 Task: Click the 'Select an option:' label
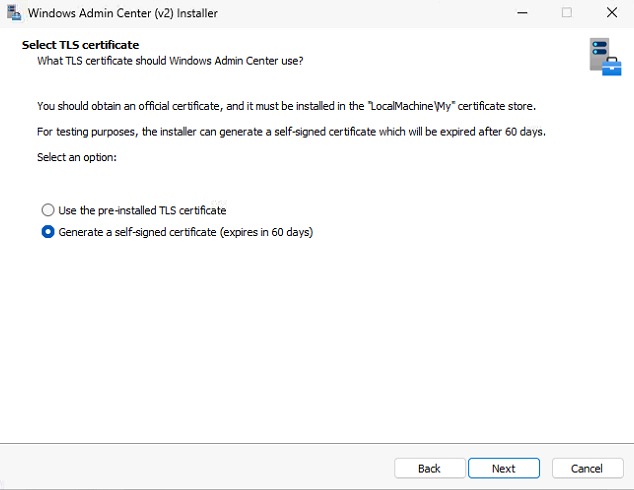77,157
